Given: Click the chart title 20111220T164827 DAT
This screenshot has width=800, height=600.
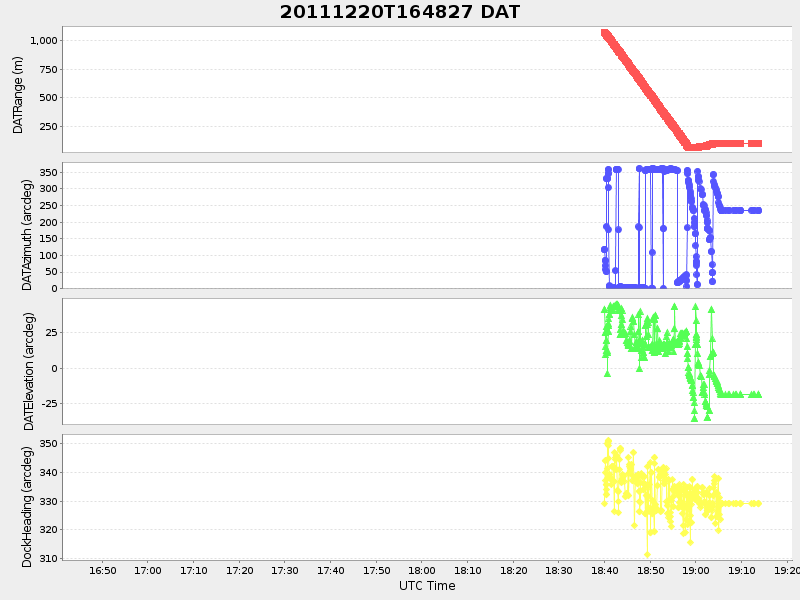Looking at the screenshot, I should [400, 12].
